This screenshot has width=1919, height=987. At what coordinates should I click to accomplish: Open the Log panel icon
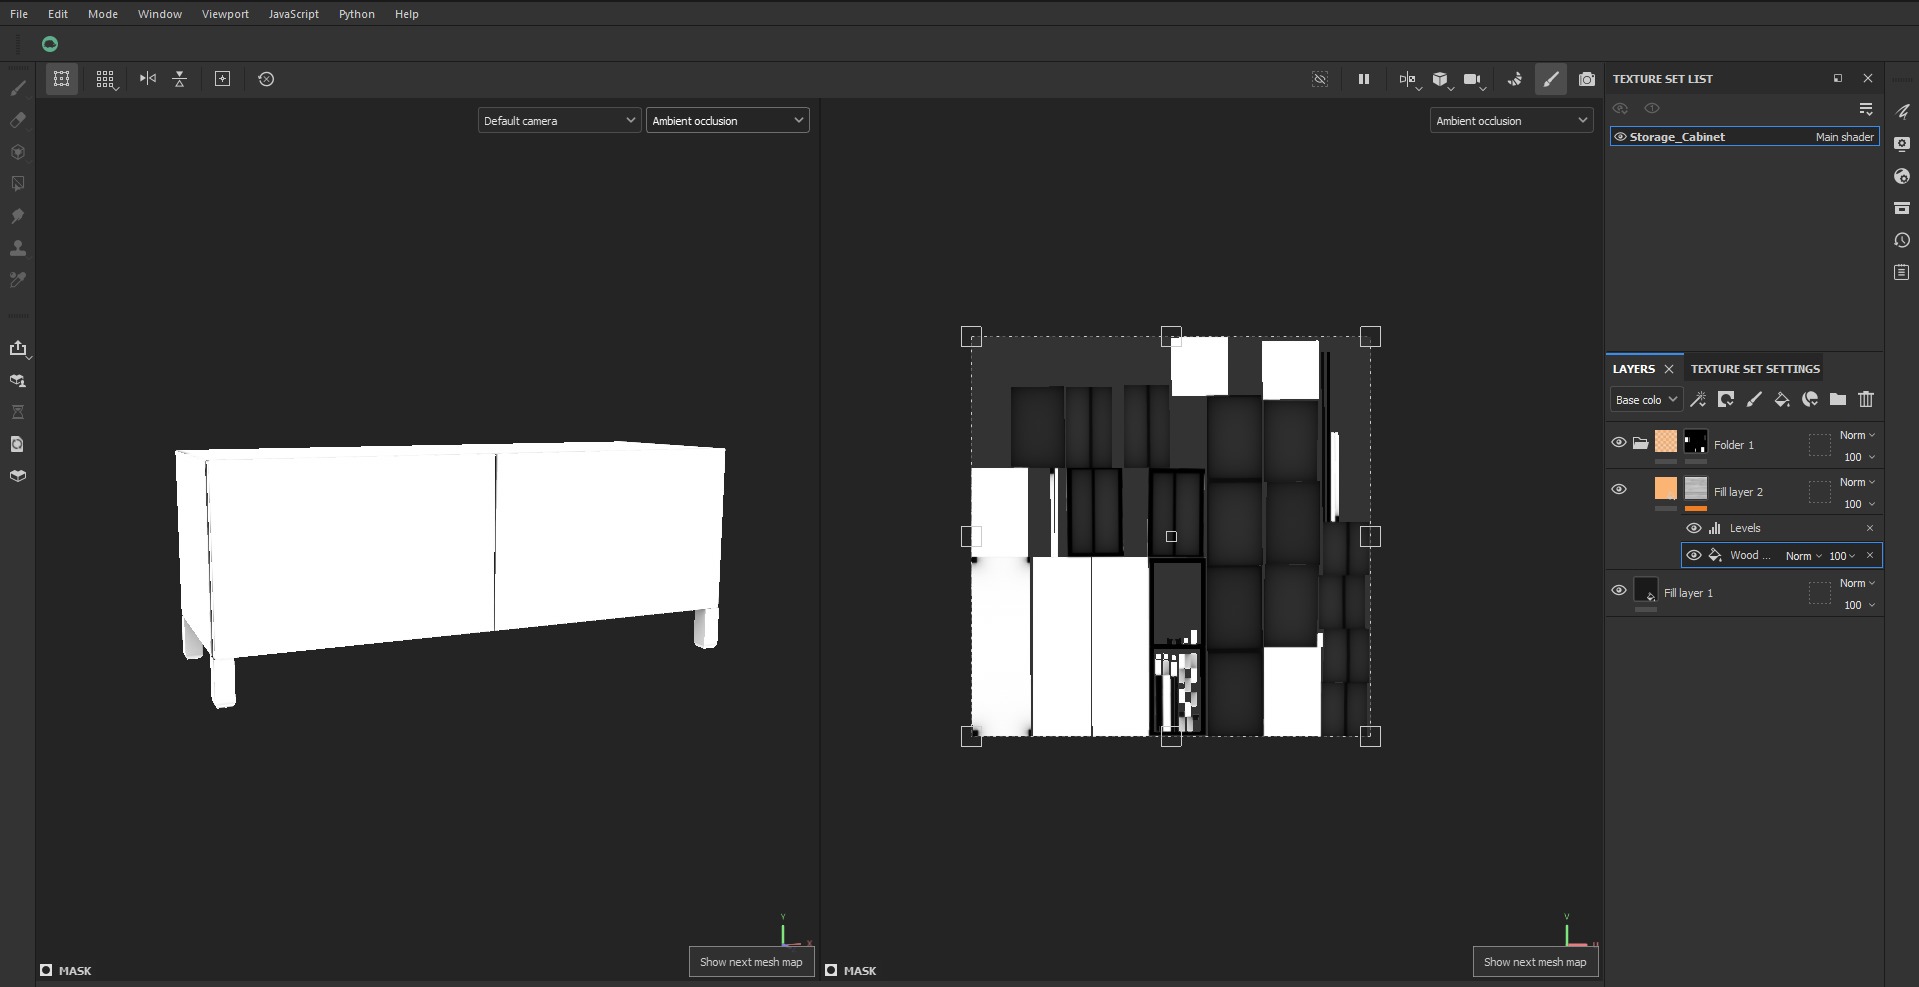coord(1902,272)
